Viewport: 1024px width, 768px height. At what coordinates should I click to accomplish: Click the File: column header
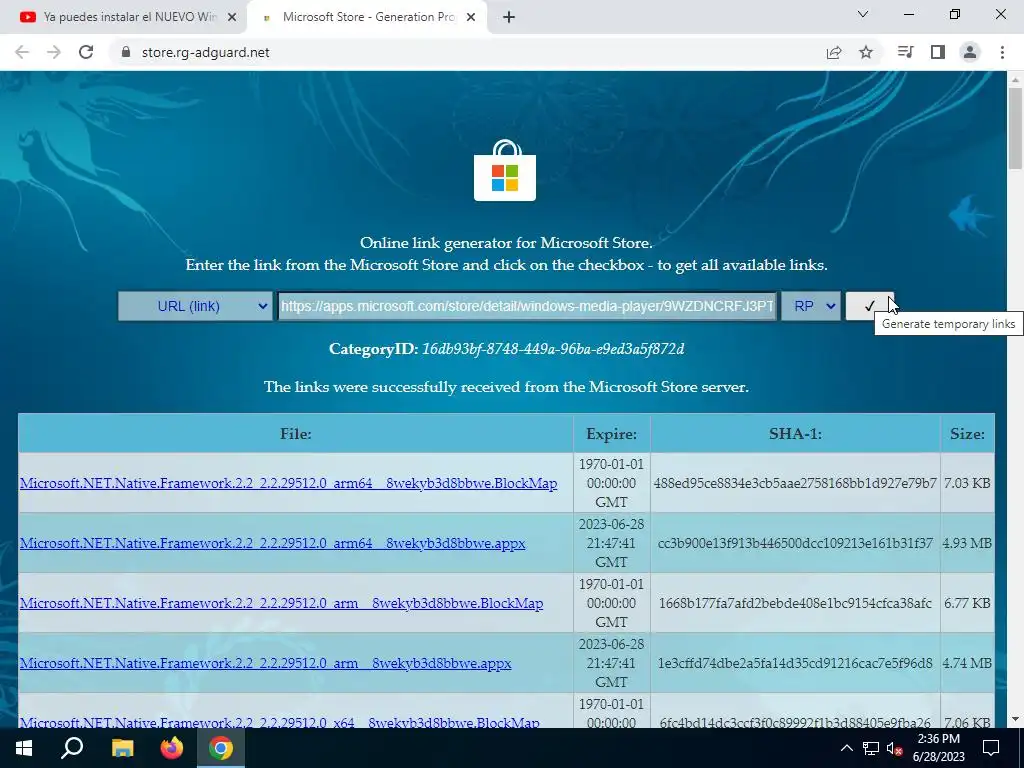pos(296,434)
